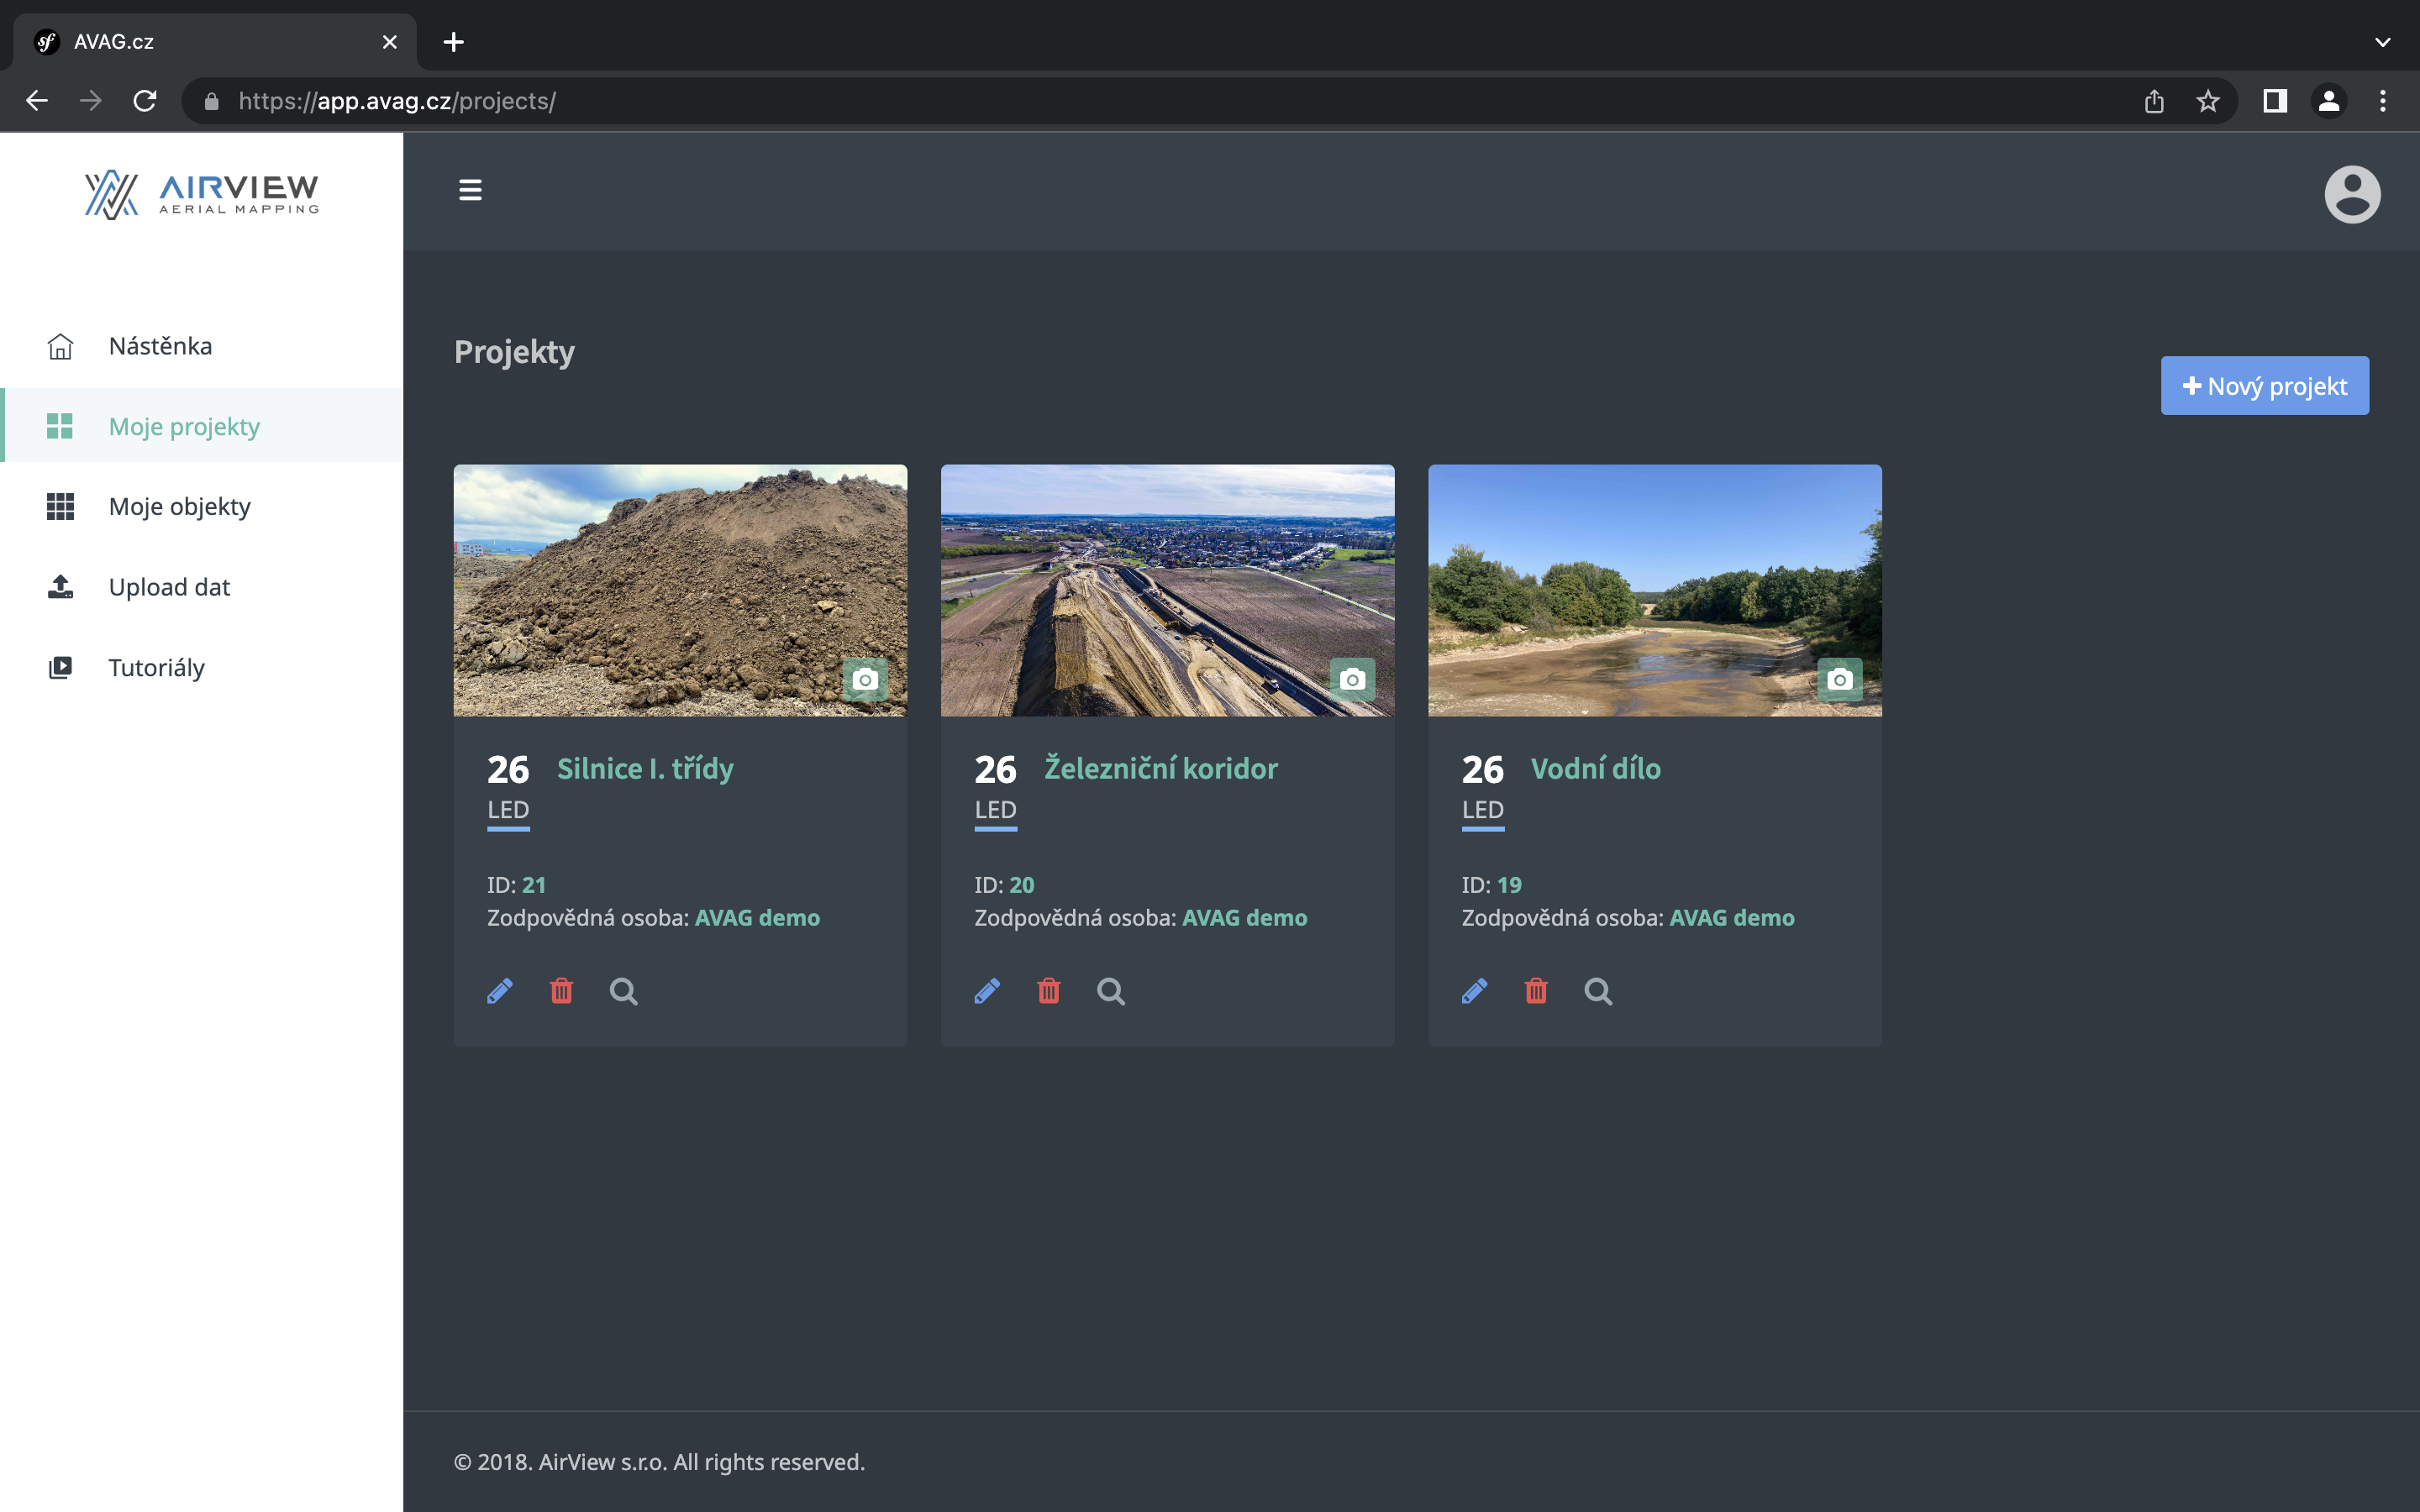The height and width of the screenshot is (1512, 2420).
Task: Create a new project with Nový projekt
Action: [2264, 386]
